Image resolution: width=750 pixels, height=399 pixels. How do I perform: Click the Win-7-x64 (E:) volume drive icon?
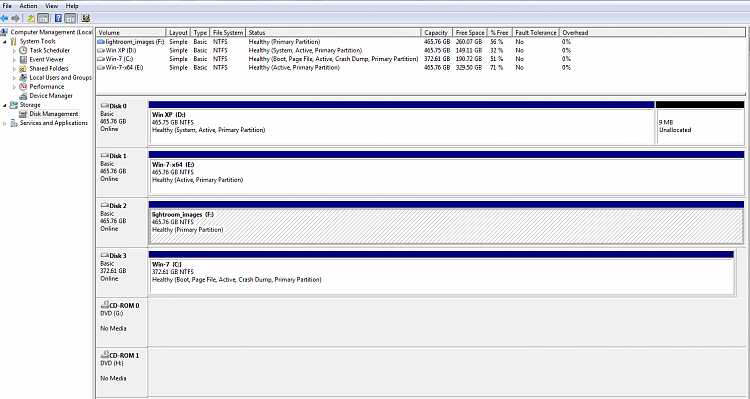(x=100, y=67)
